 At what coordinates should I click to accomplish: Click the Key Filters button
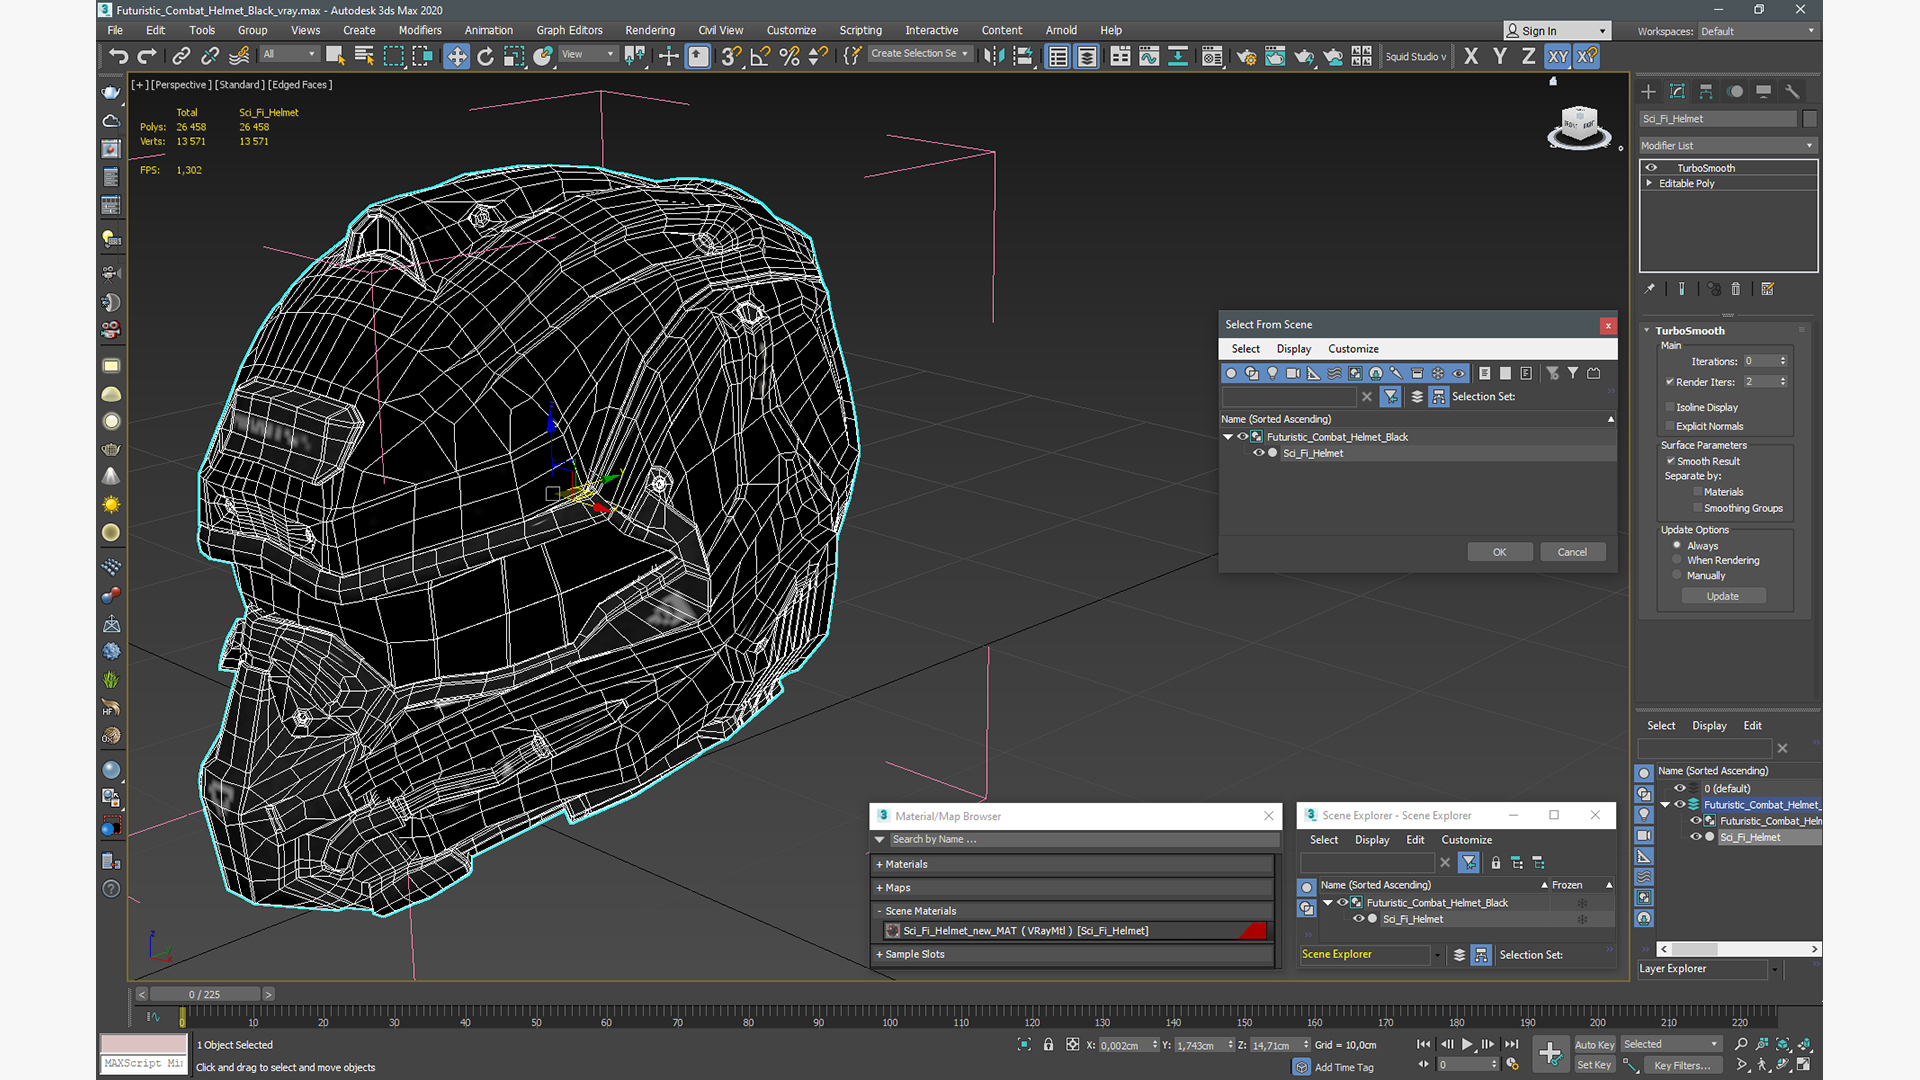pyautogui.click(x=1682, y=1065)
